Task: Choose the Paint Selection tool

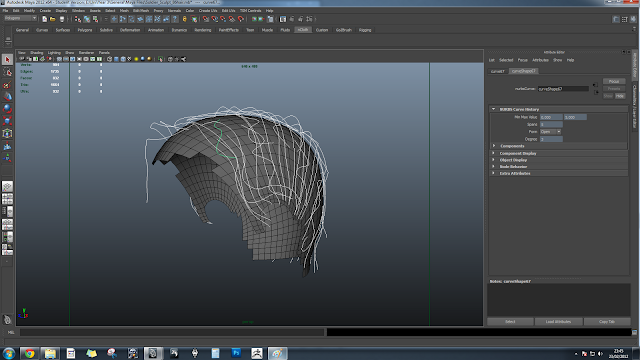Action: (x=7, y=85)
